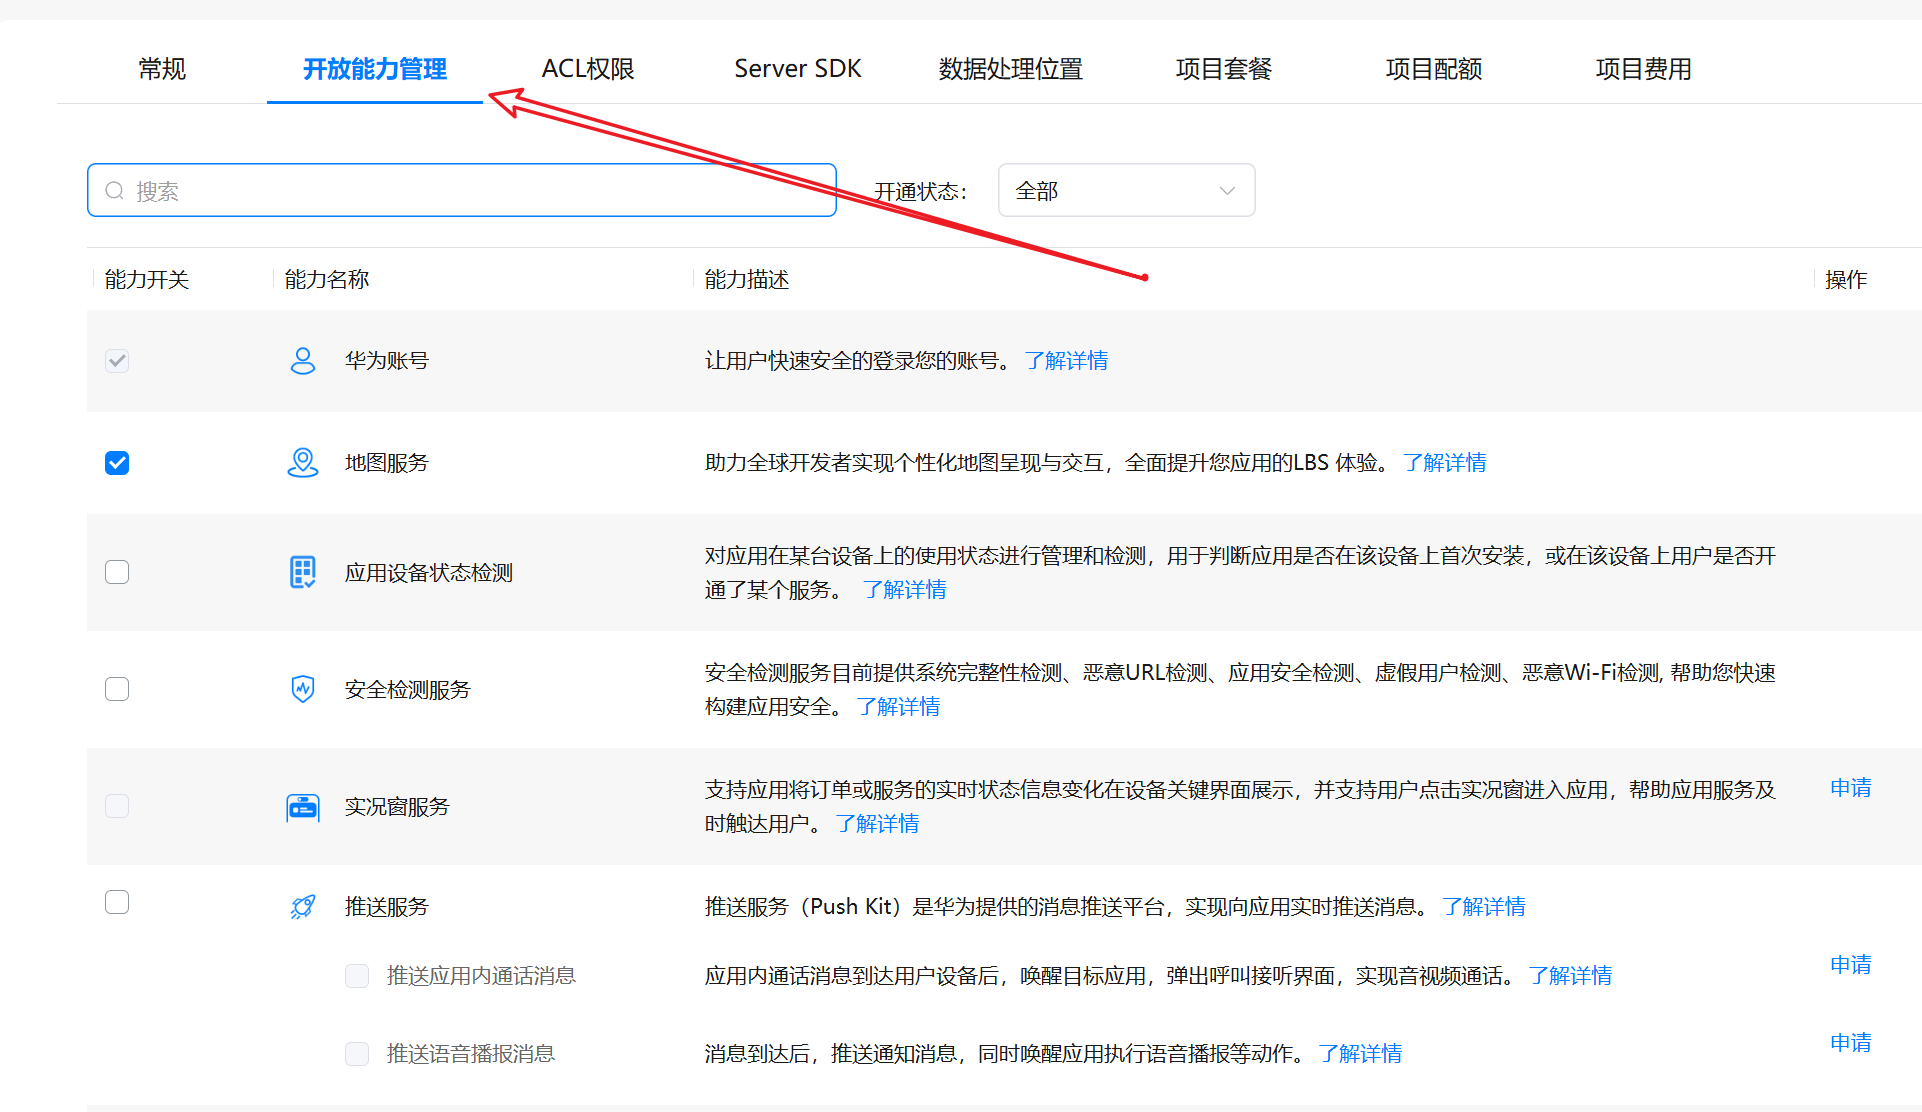Click the magnifier icon in search box
This screenshot has width=1922, height=1112.
click(x=115, y=191)
